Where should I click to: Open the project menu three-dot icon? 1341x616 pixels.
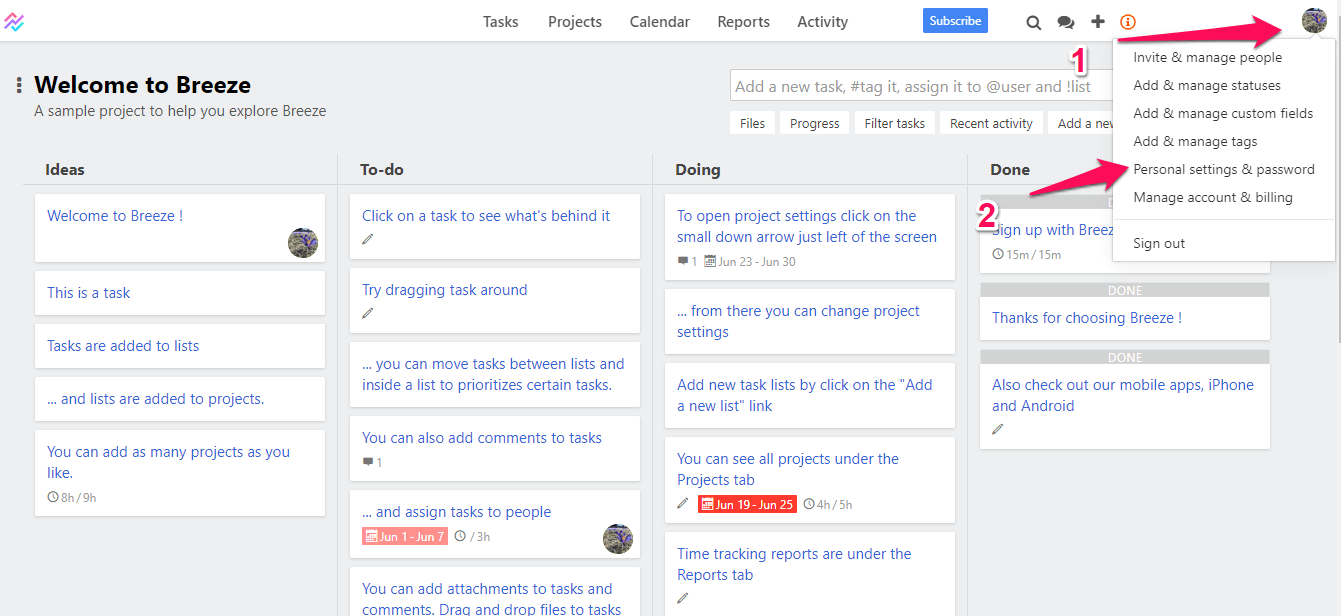point(19,85)
